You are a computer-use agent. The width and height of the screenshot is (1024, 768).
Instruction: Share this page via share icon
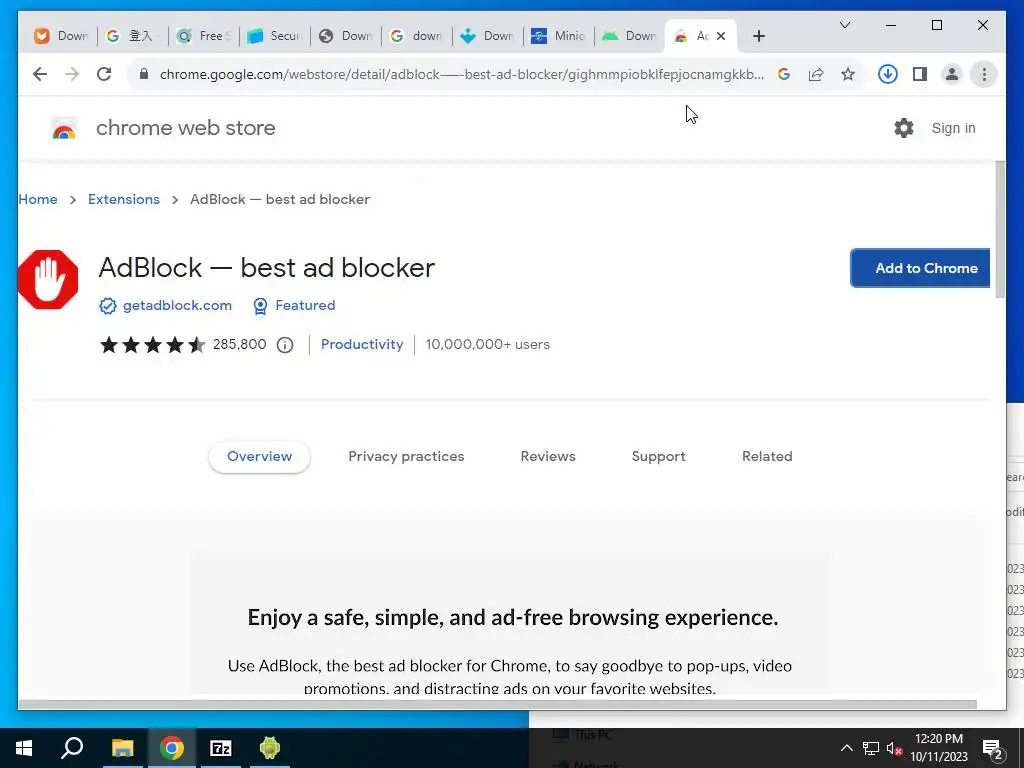click(816, 74)
